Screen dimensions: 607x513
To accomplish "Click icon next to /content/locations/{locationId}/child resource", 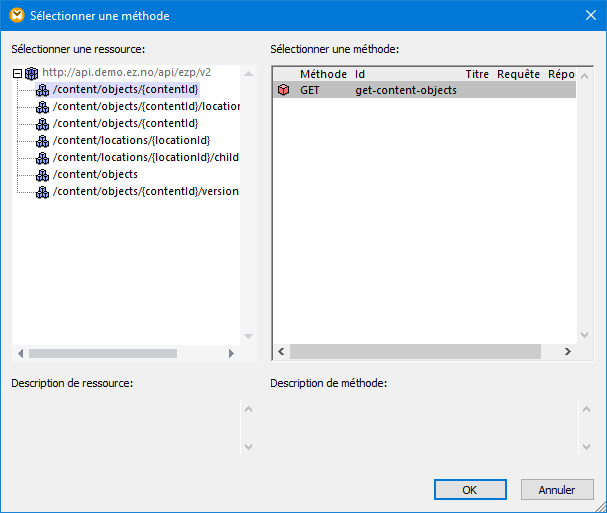I will (42, 158).
